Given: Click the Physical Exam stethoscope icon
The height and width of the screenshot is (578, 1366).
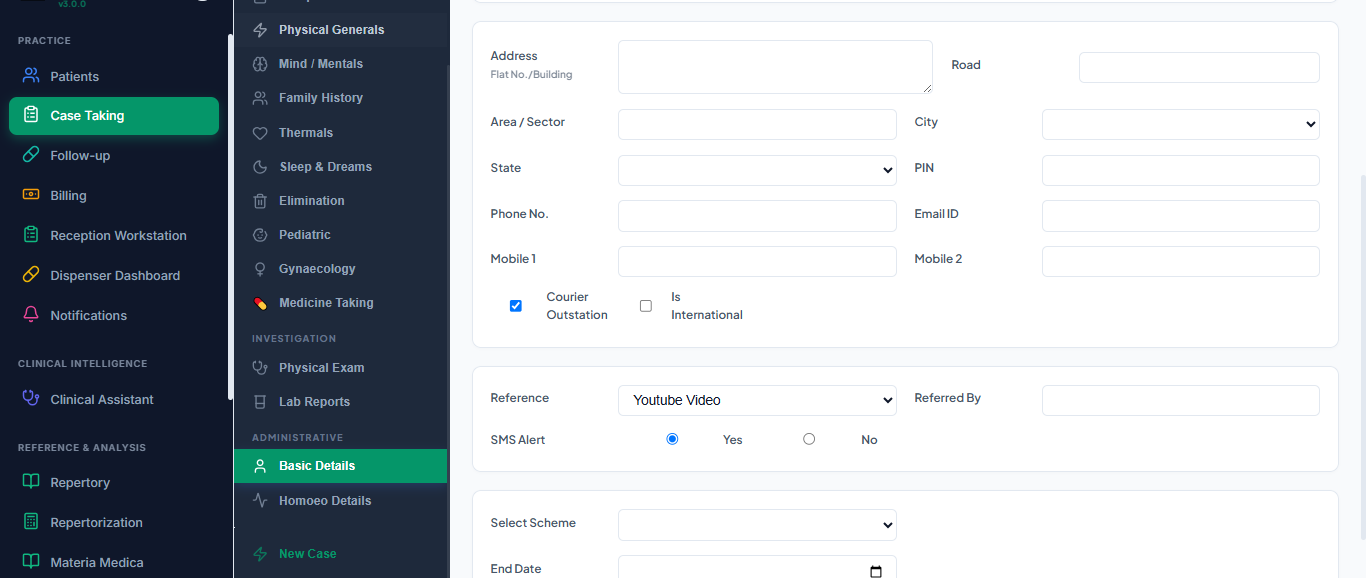Looking at the screenshot, I should [x=260, y=368].
